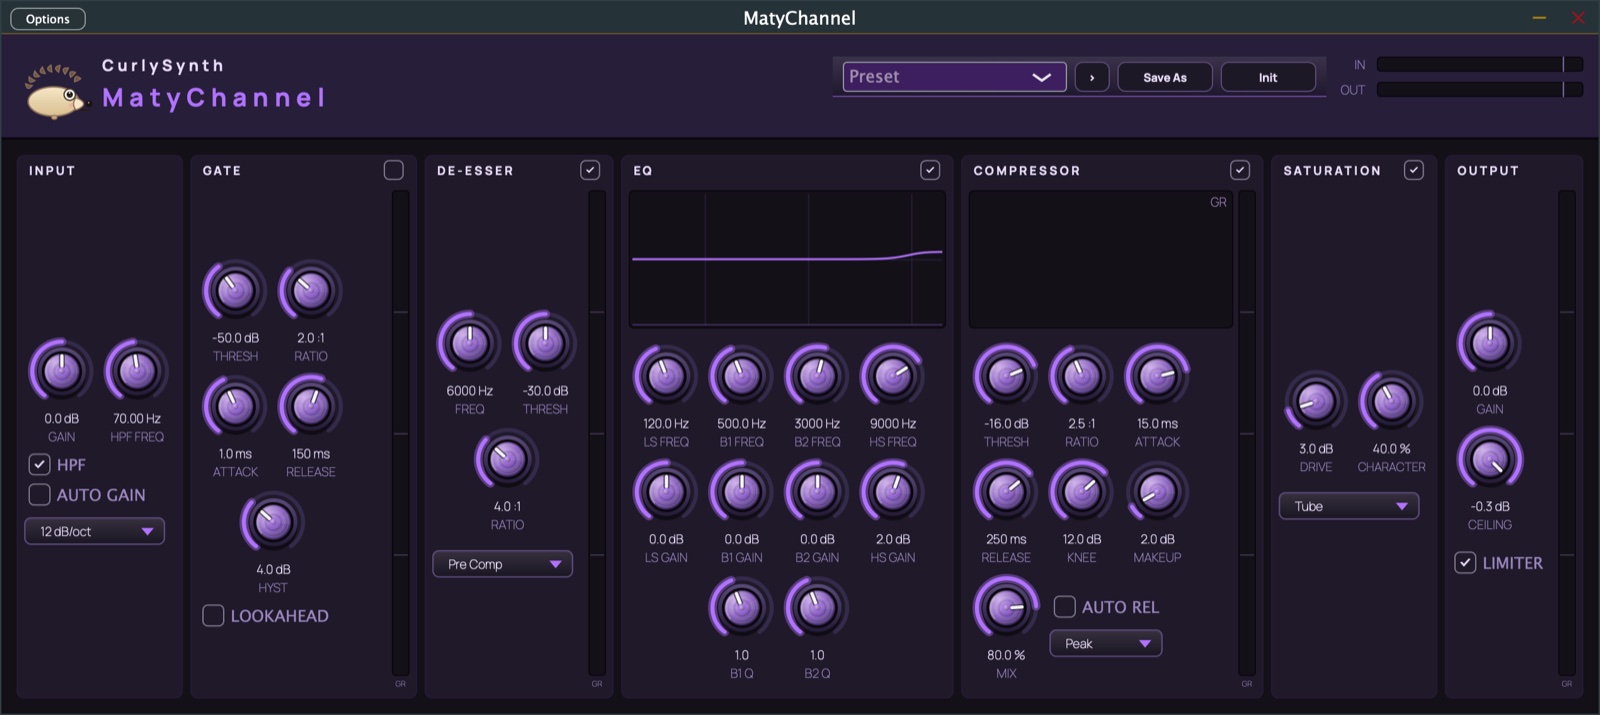Click the Output CEILING knob

1489,459
